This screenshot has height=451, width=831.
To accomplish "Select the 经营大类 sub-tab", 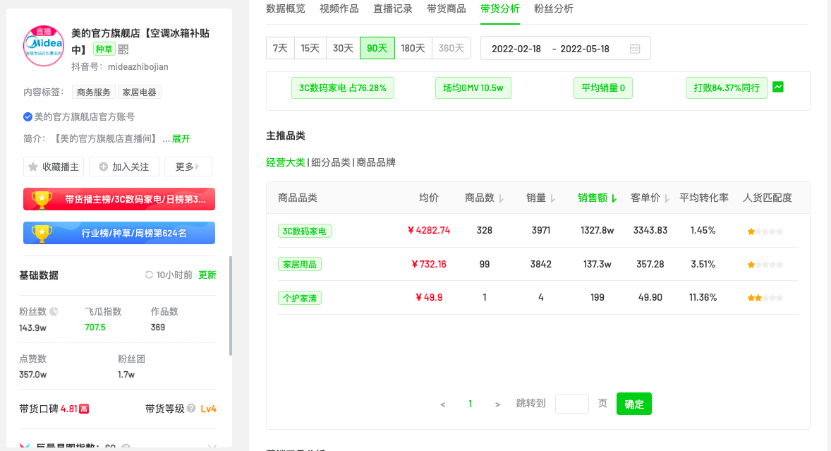I will click(x=286, y=162).
